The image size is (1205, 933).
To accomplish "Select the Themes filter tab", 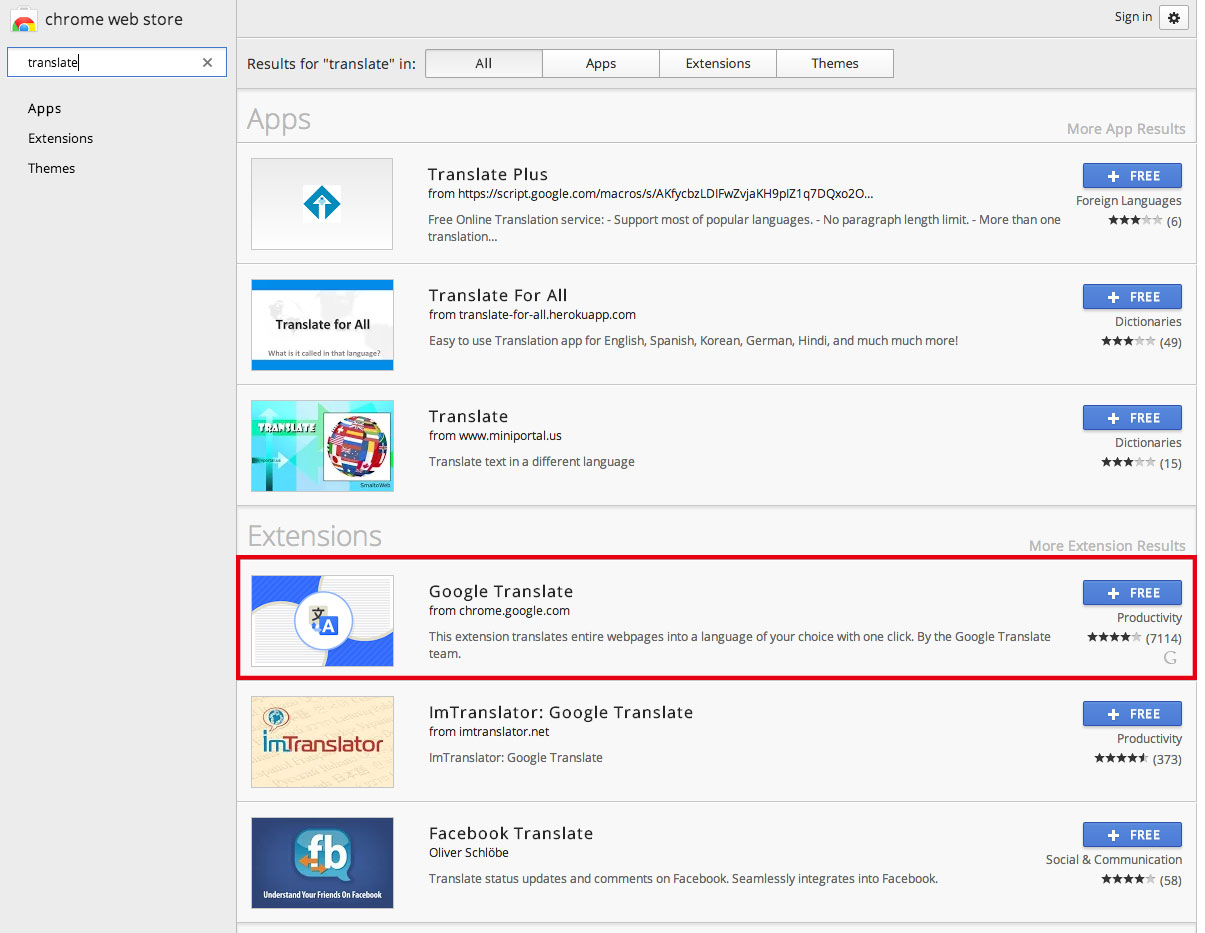I will pos(834,64).
